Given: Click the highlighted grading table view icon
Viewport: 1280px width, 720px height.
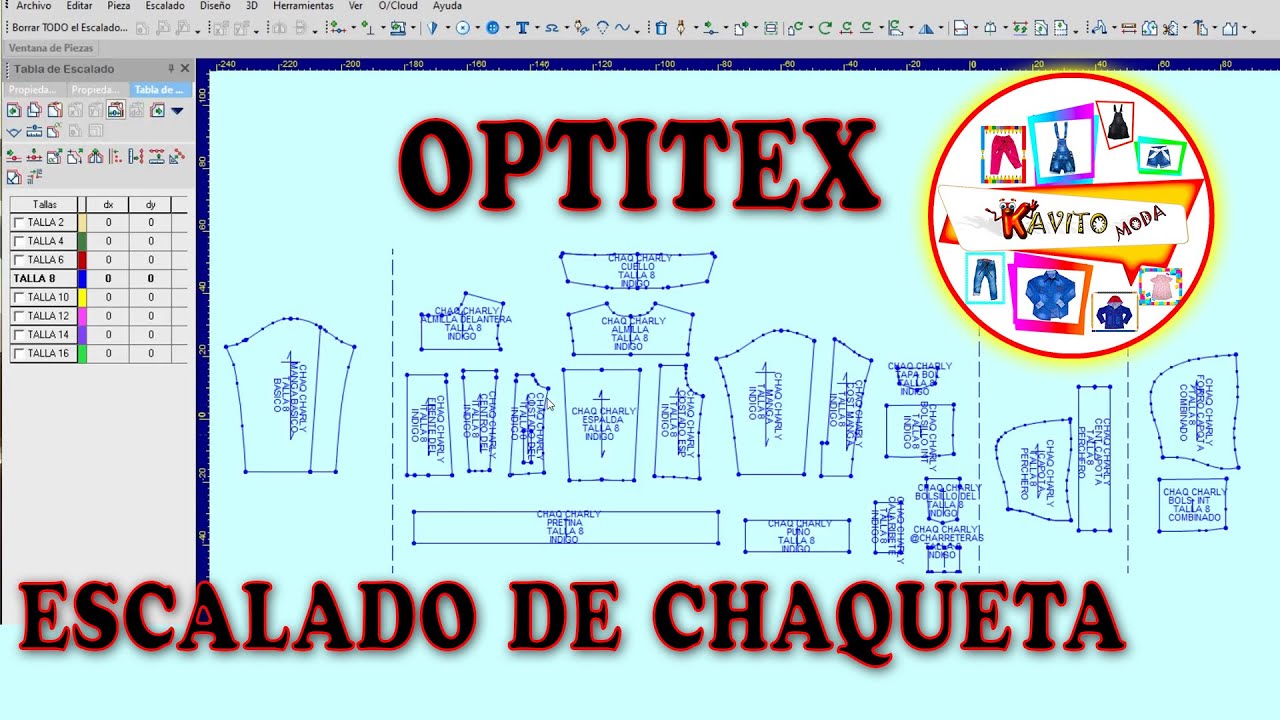Looking at the screenshot, I should [115, 110].
